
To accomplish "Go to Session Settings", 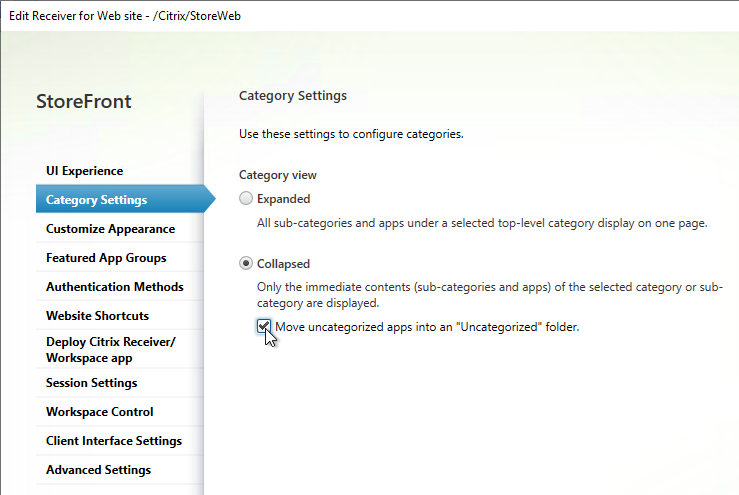I will (120, 383).
